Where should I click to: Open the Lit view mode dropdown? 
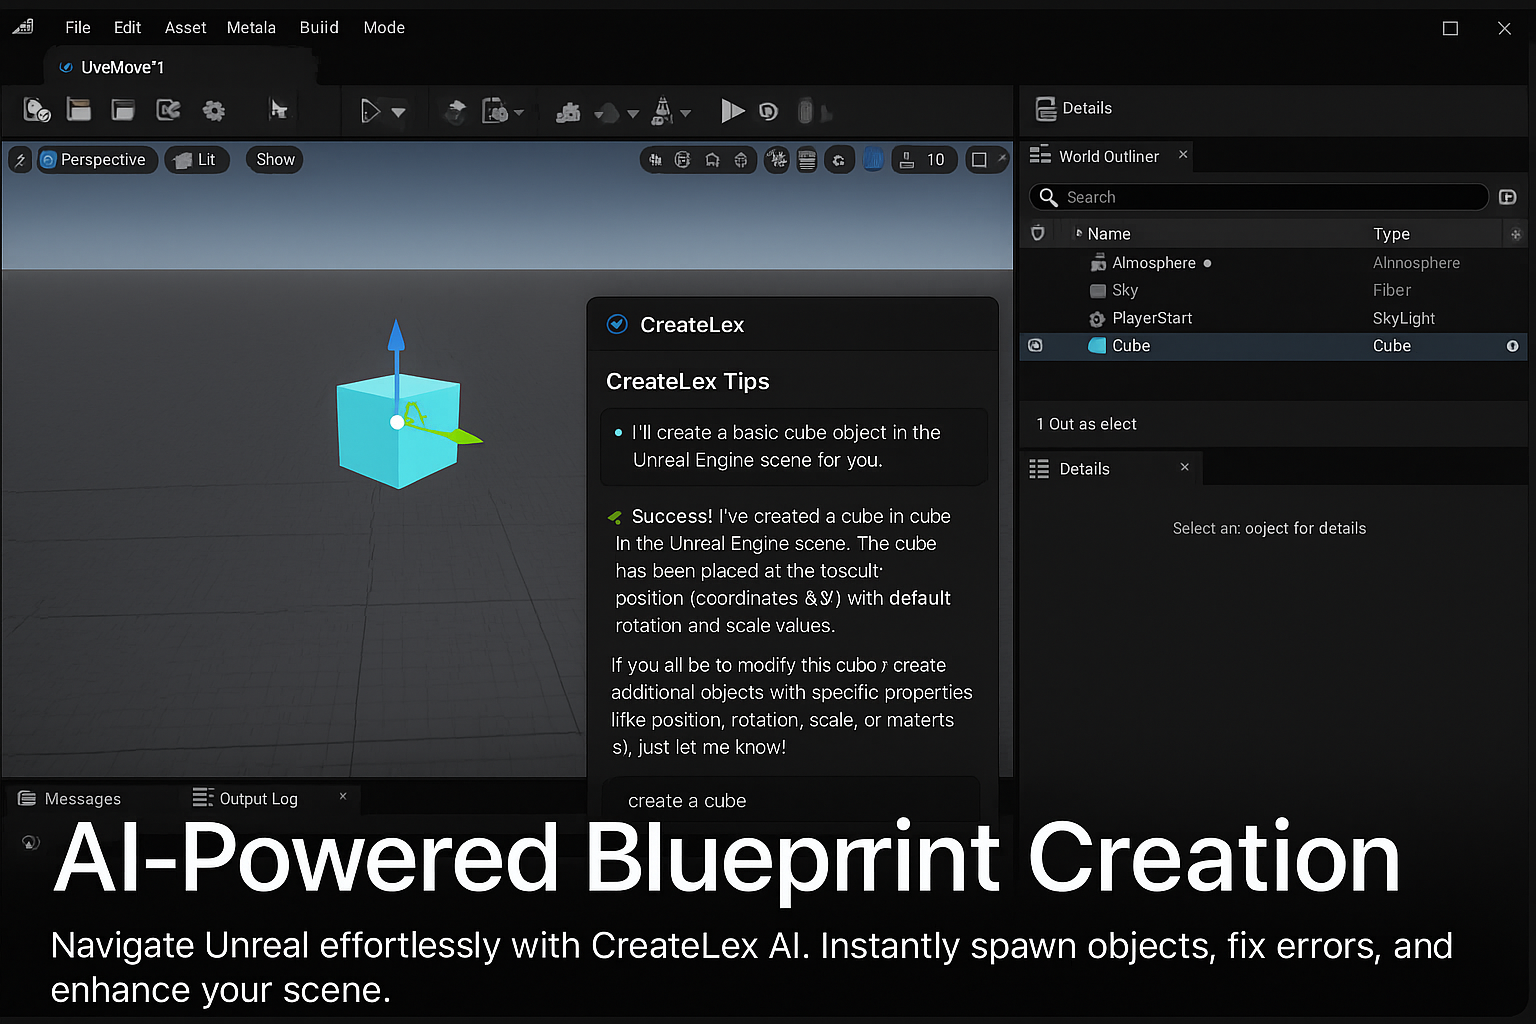tap(197, 160)
